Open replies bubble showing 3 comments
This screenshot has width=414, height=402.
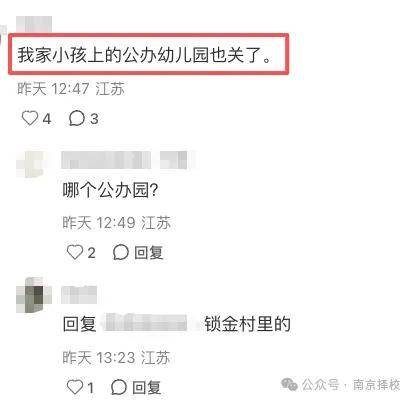pos(76,118)
